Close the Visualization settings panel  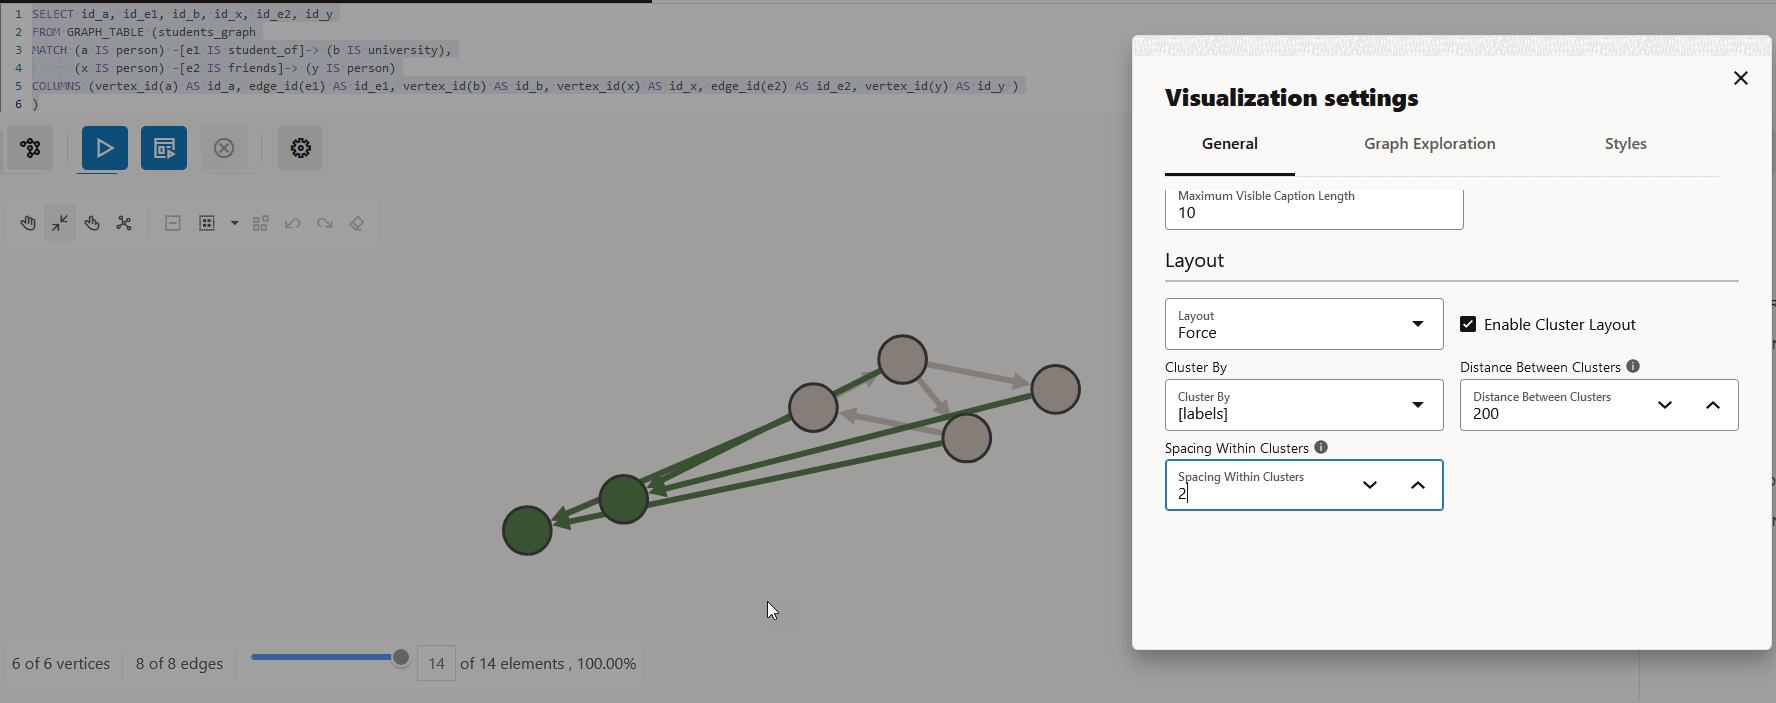1740,78
